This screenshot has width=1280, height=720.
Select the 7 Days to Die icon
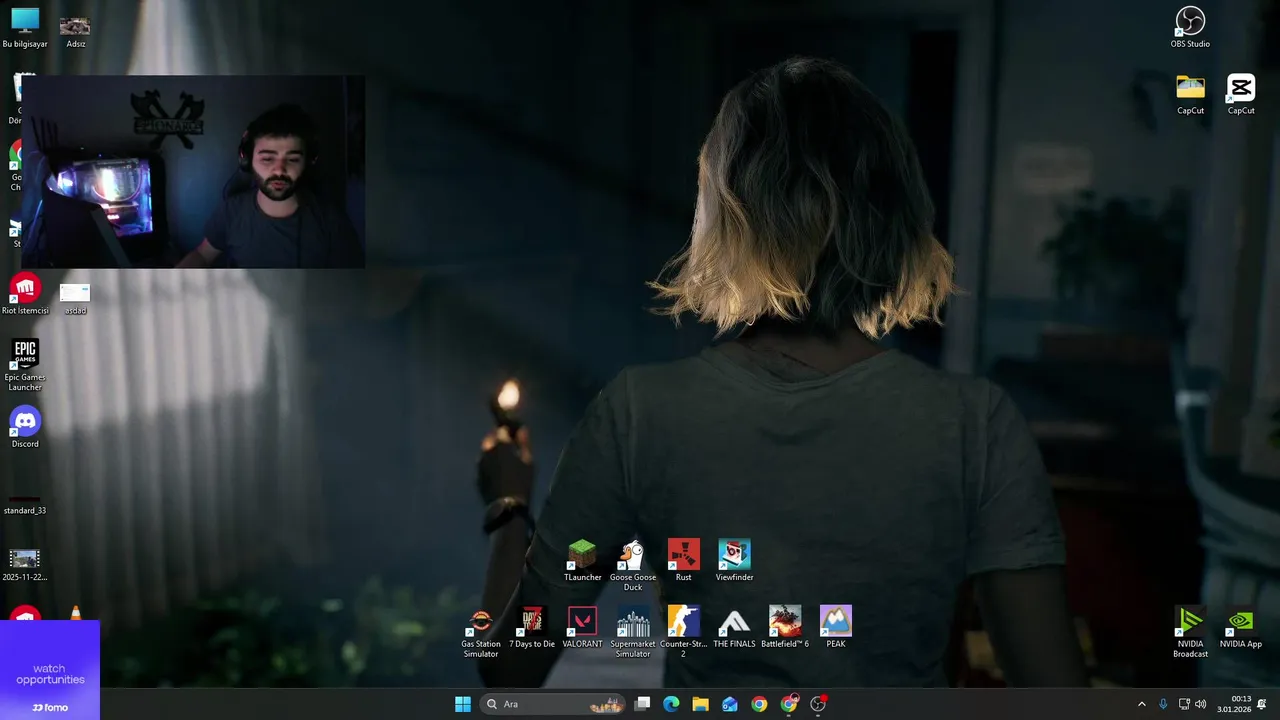532,628
